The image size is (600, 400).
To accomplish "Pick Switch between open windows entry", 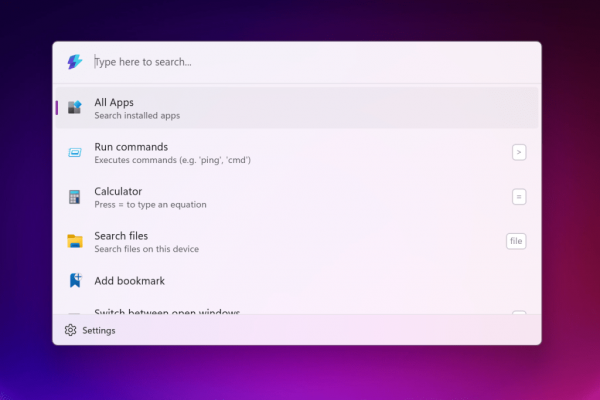I will (x=167, y=311).
